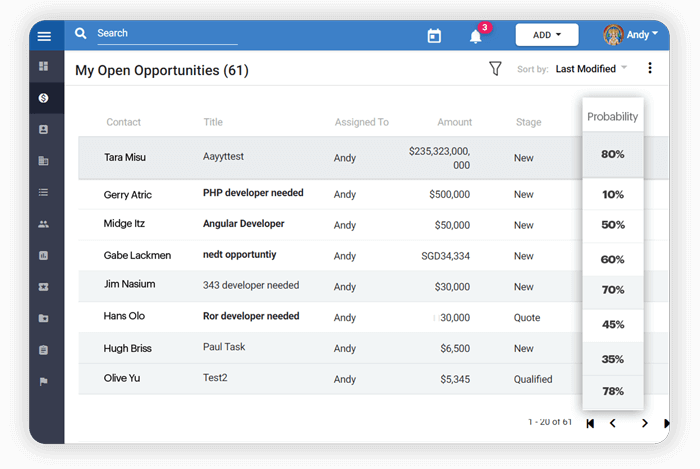The image size is (700, 469).
Task: Open the companies building icon in sidebar
Action: [43, 161]
